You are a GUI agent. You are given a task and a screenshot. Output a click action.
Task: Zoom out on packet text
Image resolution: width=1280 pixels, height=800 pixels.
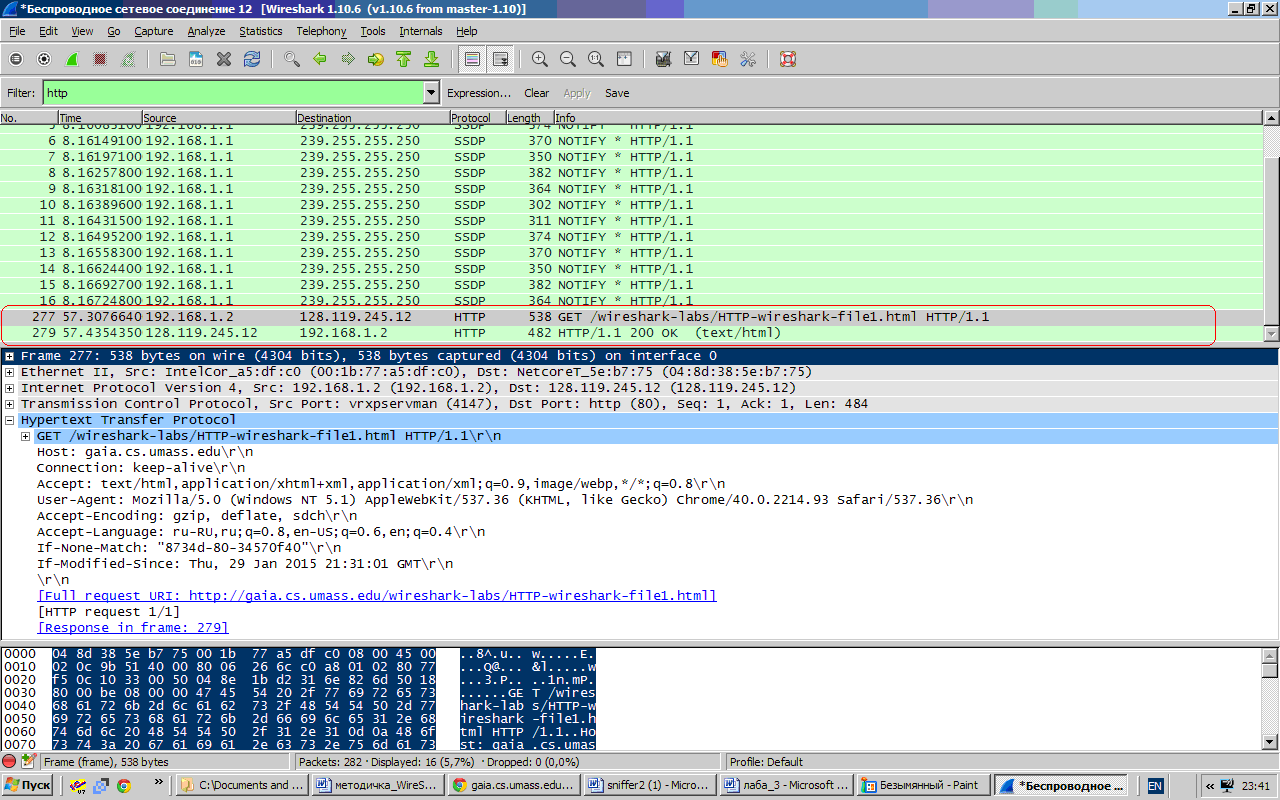[x=568, y=59]
